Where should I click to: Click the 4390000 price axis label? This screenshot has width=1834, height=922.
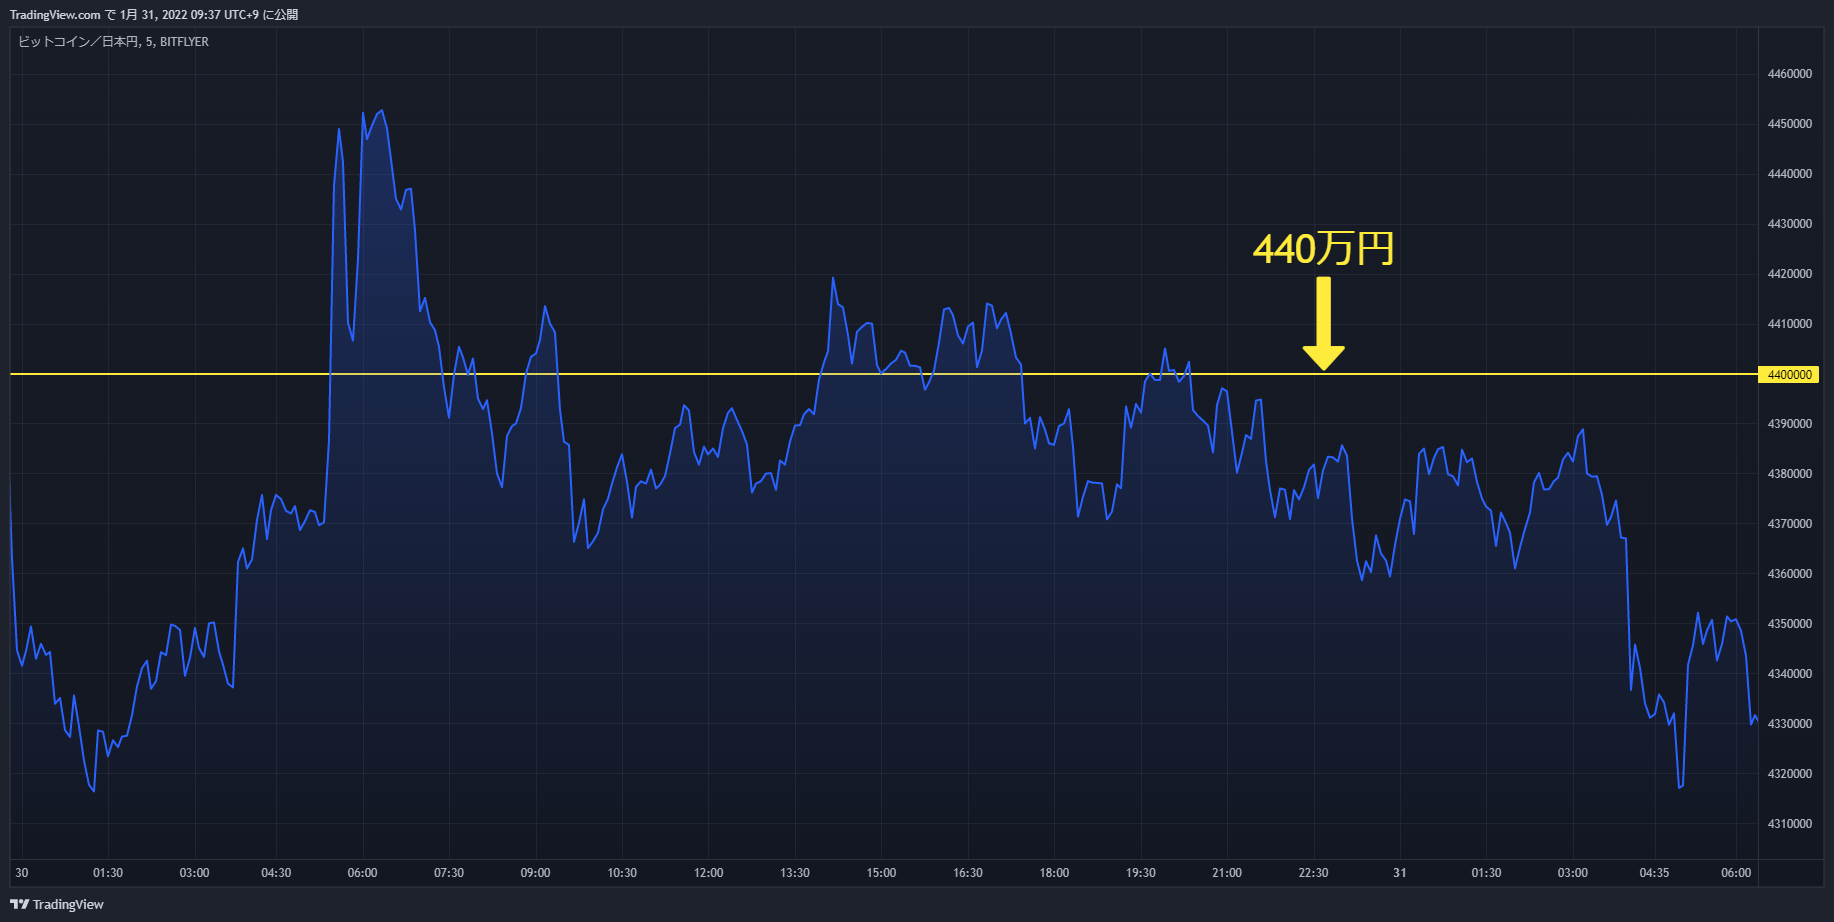click(1790, 424)
